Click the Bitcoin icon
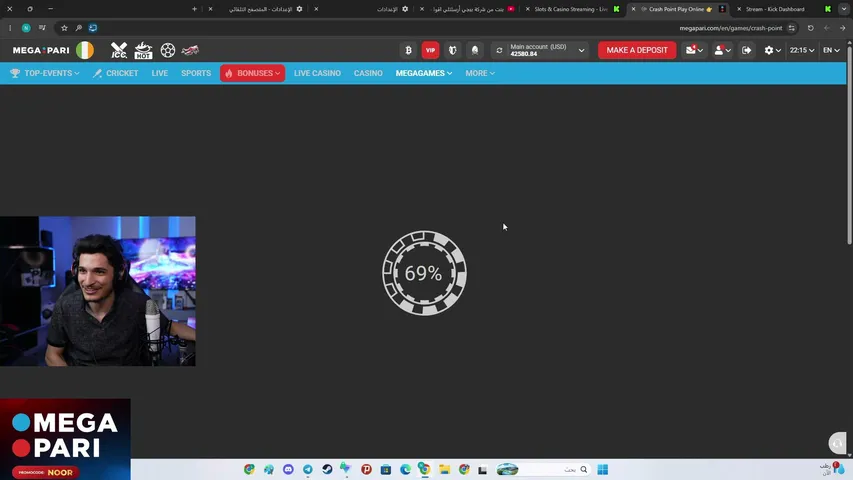Viewport: 853px width, 480px height. coord(409,50)
